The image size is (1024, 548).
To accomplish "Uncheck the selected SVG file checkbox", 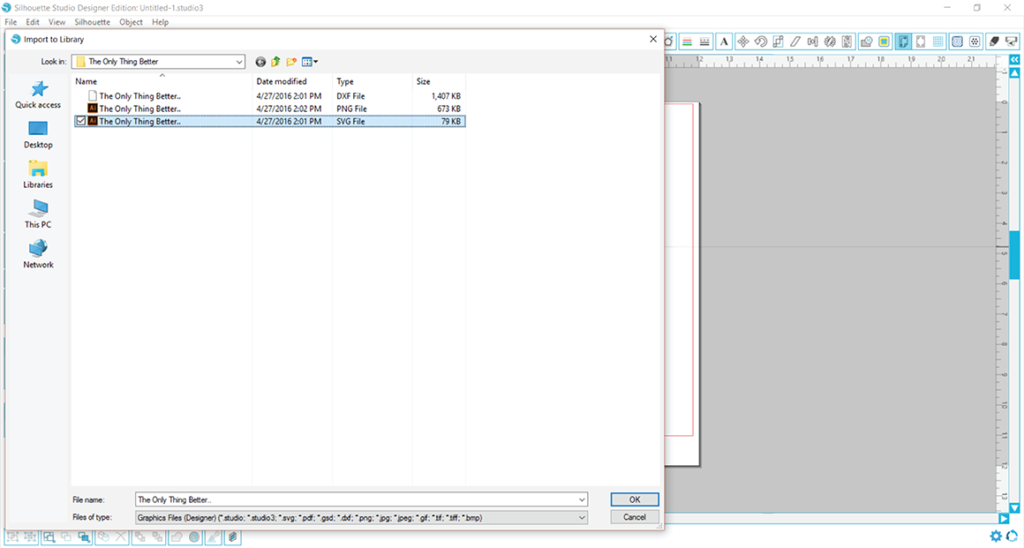I will point(81,121).
